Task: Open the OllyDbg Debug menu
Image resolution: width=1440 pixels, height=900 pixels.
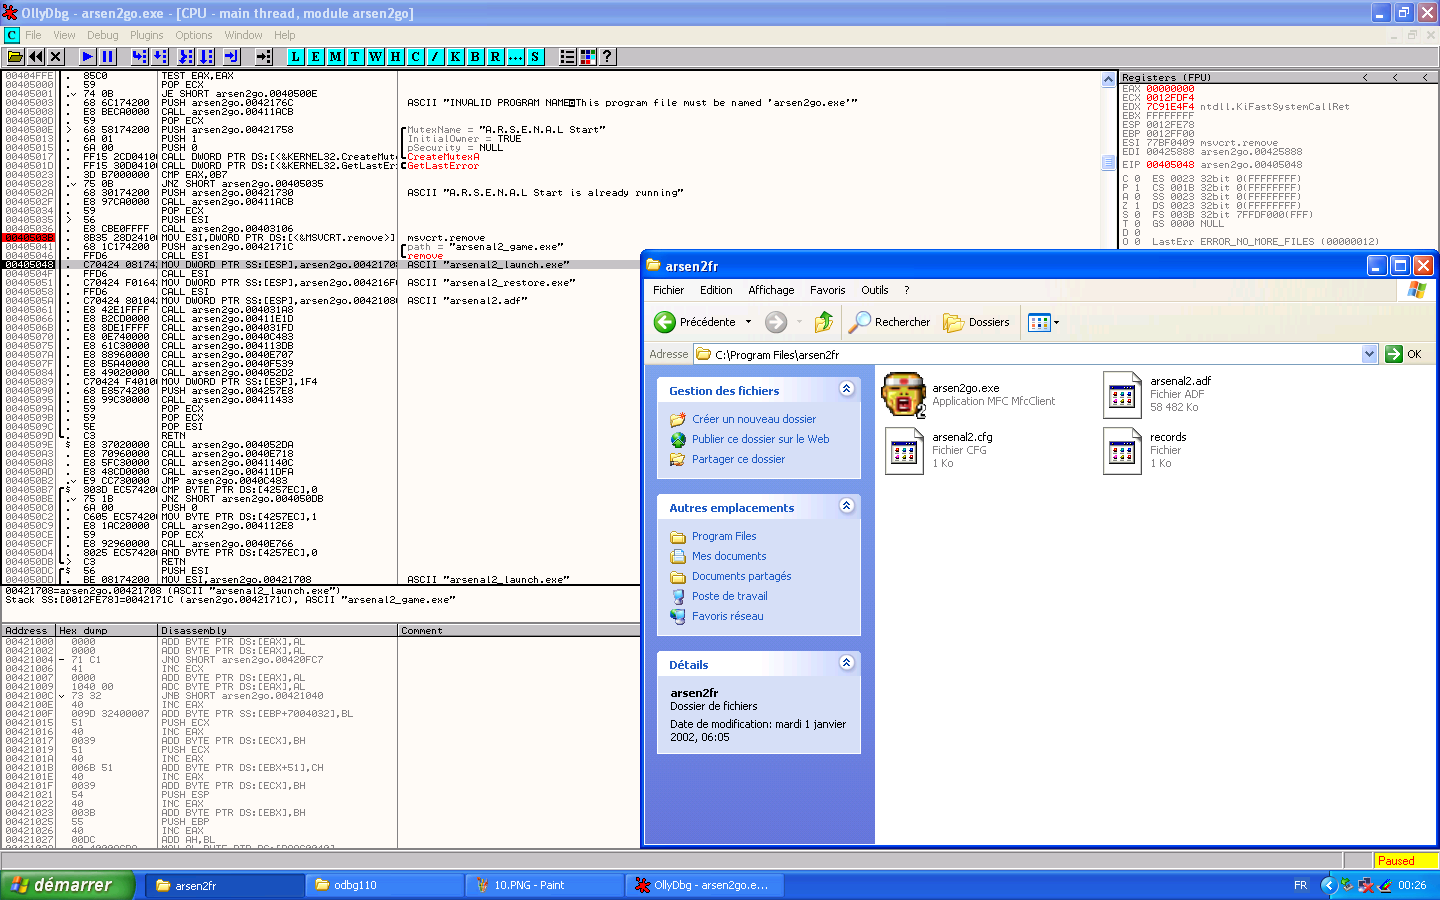Action: [x=102, y=35]
